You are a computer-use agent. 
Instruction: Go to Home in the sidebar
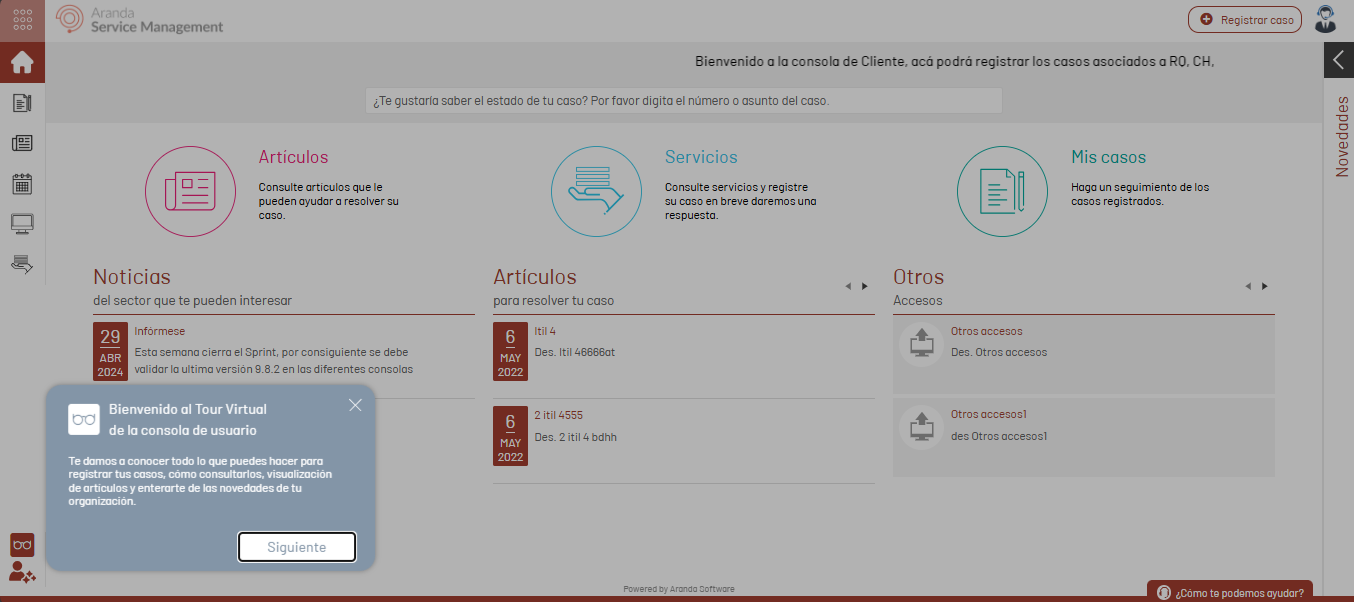click(22, 63)
